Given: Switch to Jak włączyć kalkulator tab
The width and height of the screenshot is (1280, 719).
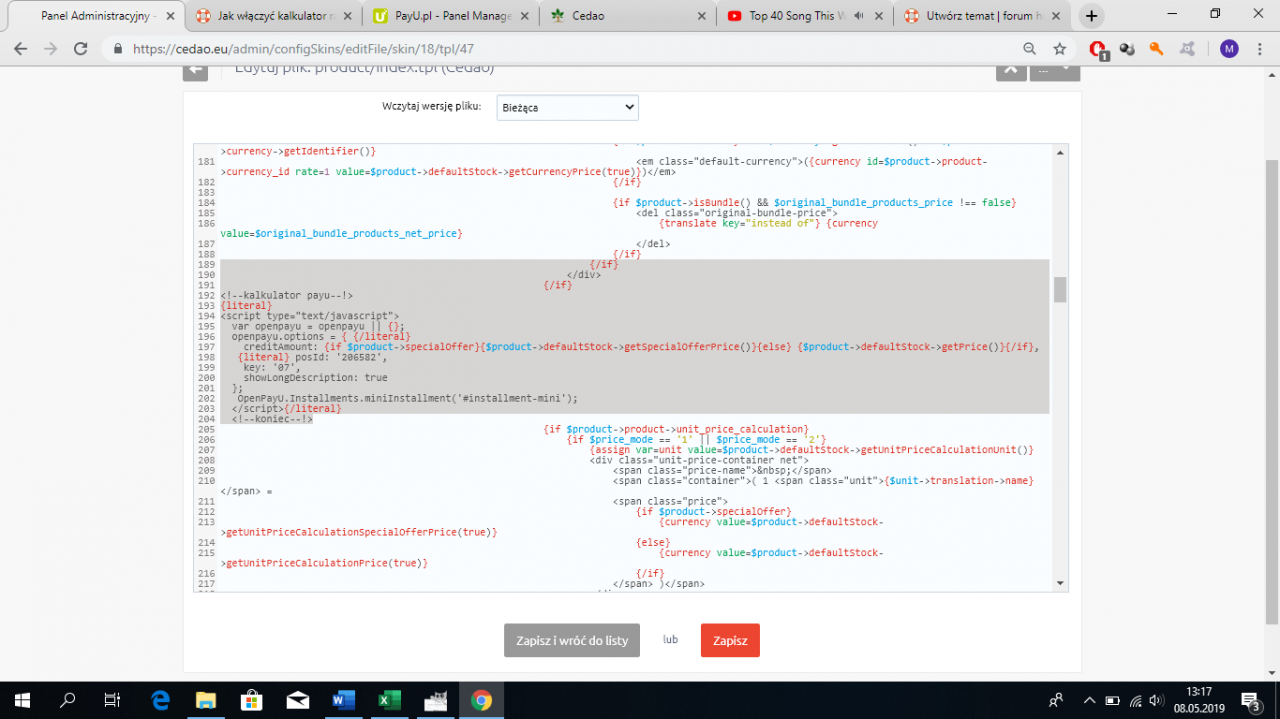Looking at the screenshot, I should pos(273,16).
